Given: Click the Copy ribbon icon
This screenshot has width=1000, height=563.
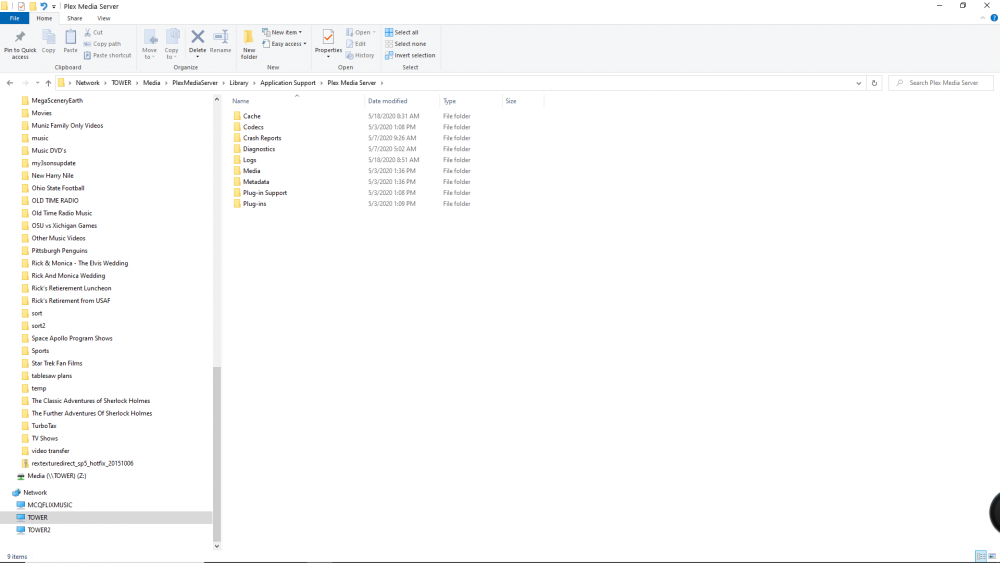Looking at the screenshot, I should [x=48, y=38].
